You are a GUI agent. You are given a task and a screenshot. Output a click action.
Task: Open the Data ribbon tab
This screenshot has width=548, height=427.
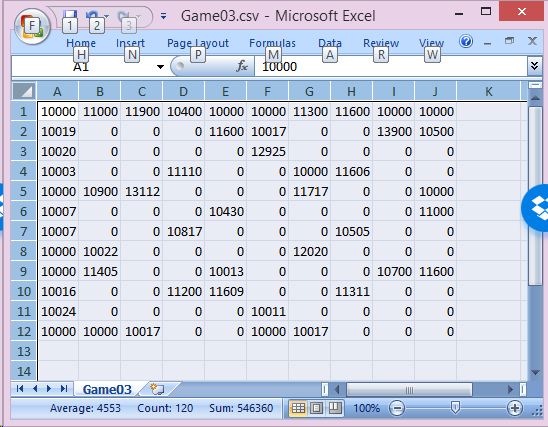click(330, 43)
